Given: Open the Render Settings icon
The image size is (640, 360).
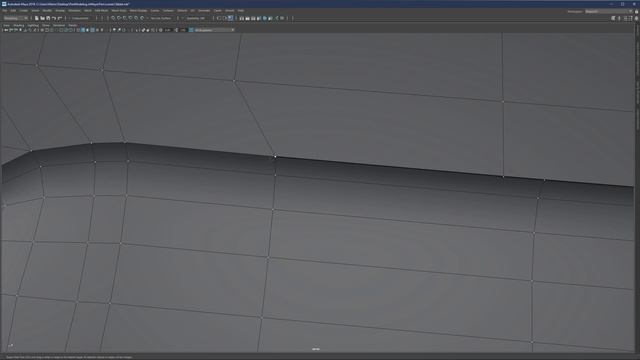Looking at the screenshot, I should click(x=259, y=18).
